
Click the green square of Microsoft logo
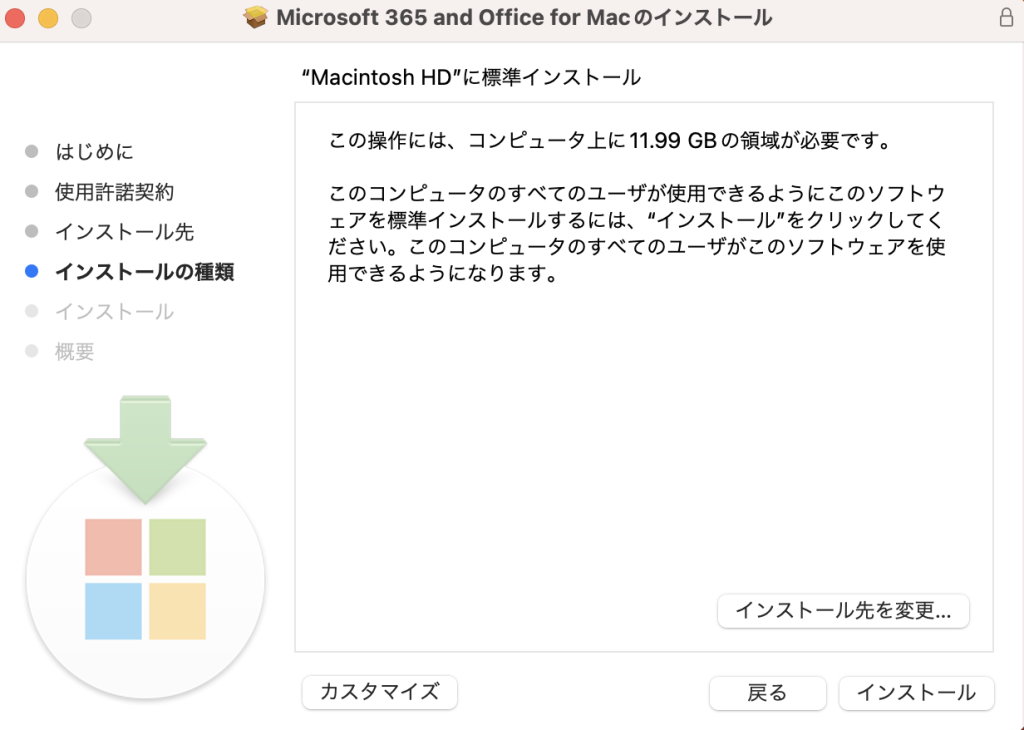[177, 547]
